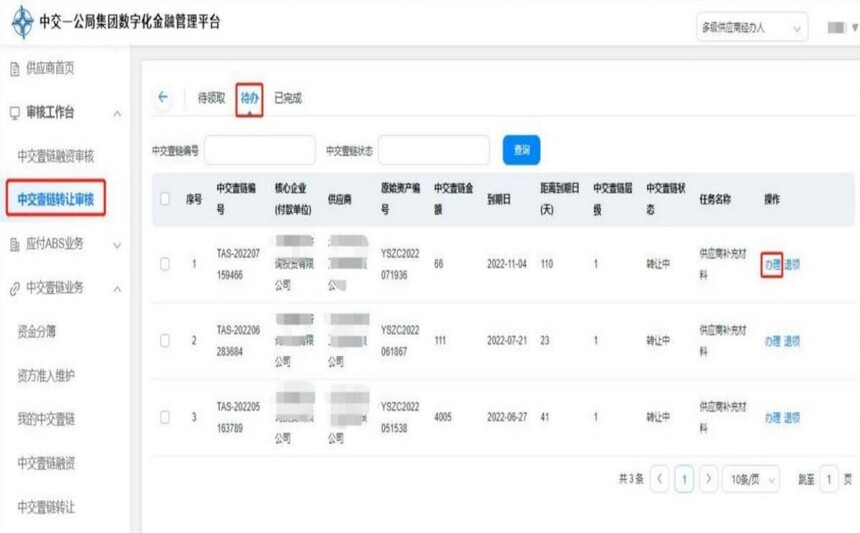Check the row for TAS-202205163789
Image resolution: width=860 pixels, height=533 pixels.
click(x=165, y=417)
